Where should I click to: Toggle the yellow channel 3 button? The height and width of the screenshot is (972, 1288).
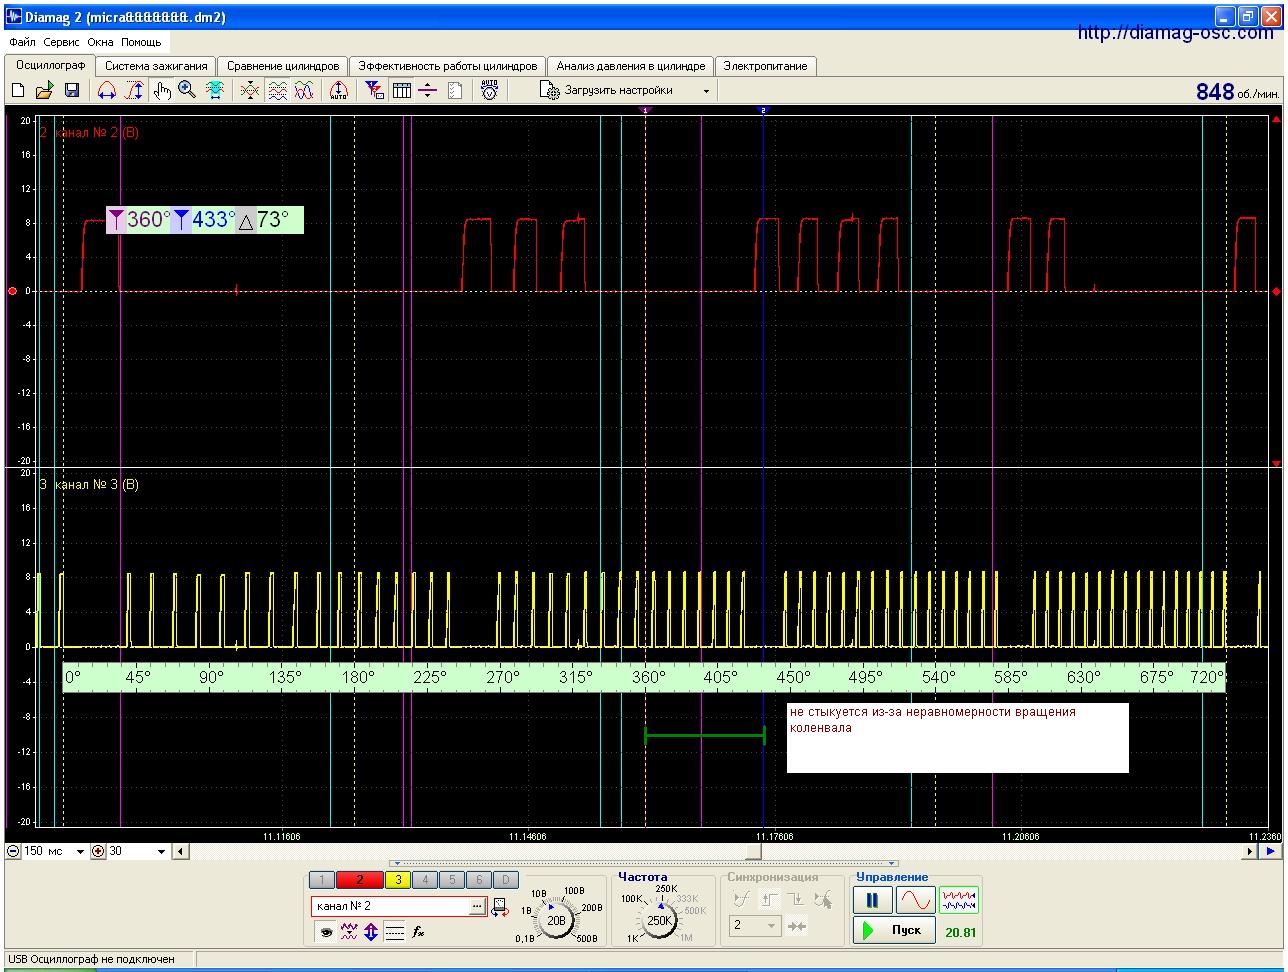[x=397, y=880]
